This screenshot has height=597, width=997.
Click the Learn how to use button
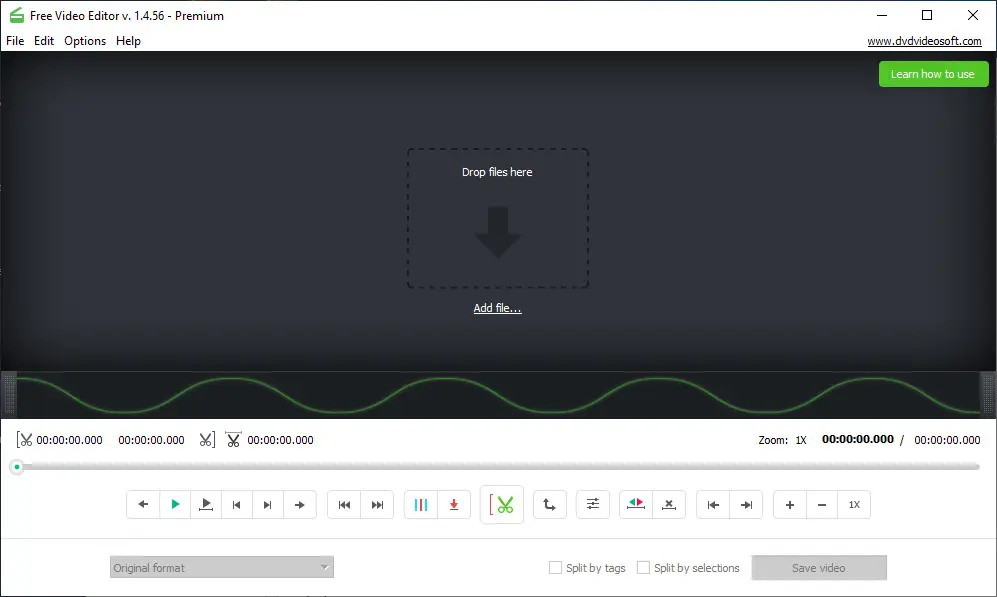(933, 74)
